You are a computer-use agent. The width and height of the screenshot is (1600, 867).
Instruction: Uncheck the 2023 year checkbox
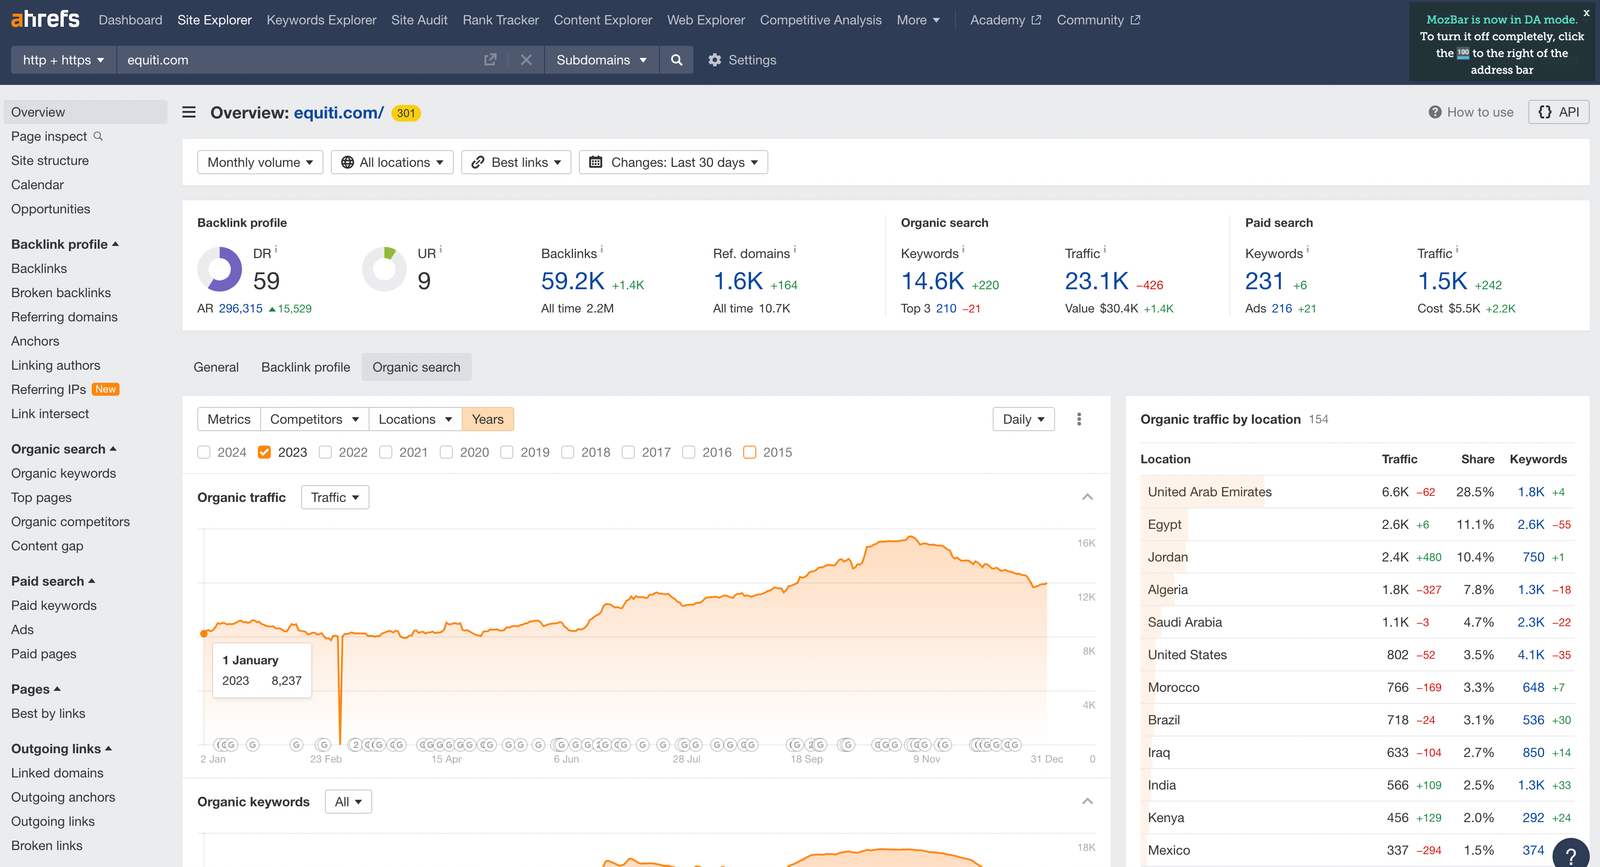[x=264, y=452]
